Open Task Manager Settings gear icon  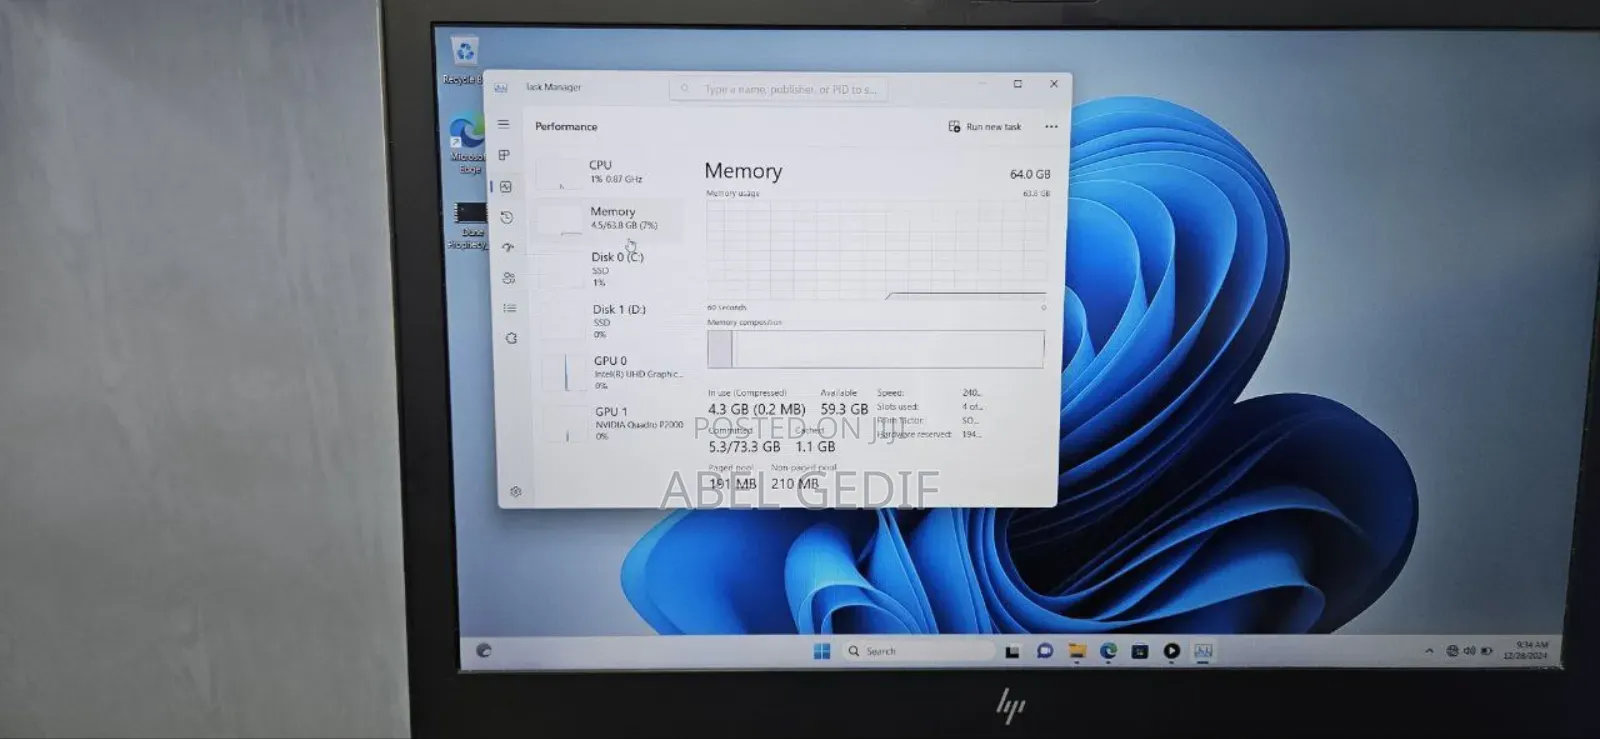click(x=516, y=491)
